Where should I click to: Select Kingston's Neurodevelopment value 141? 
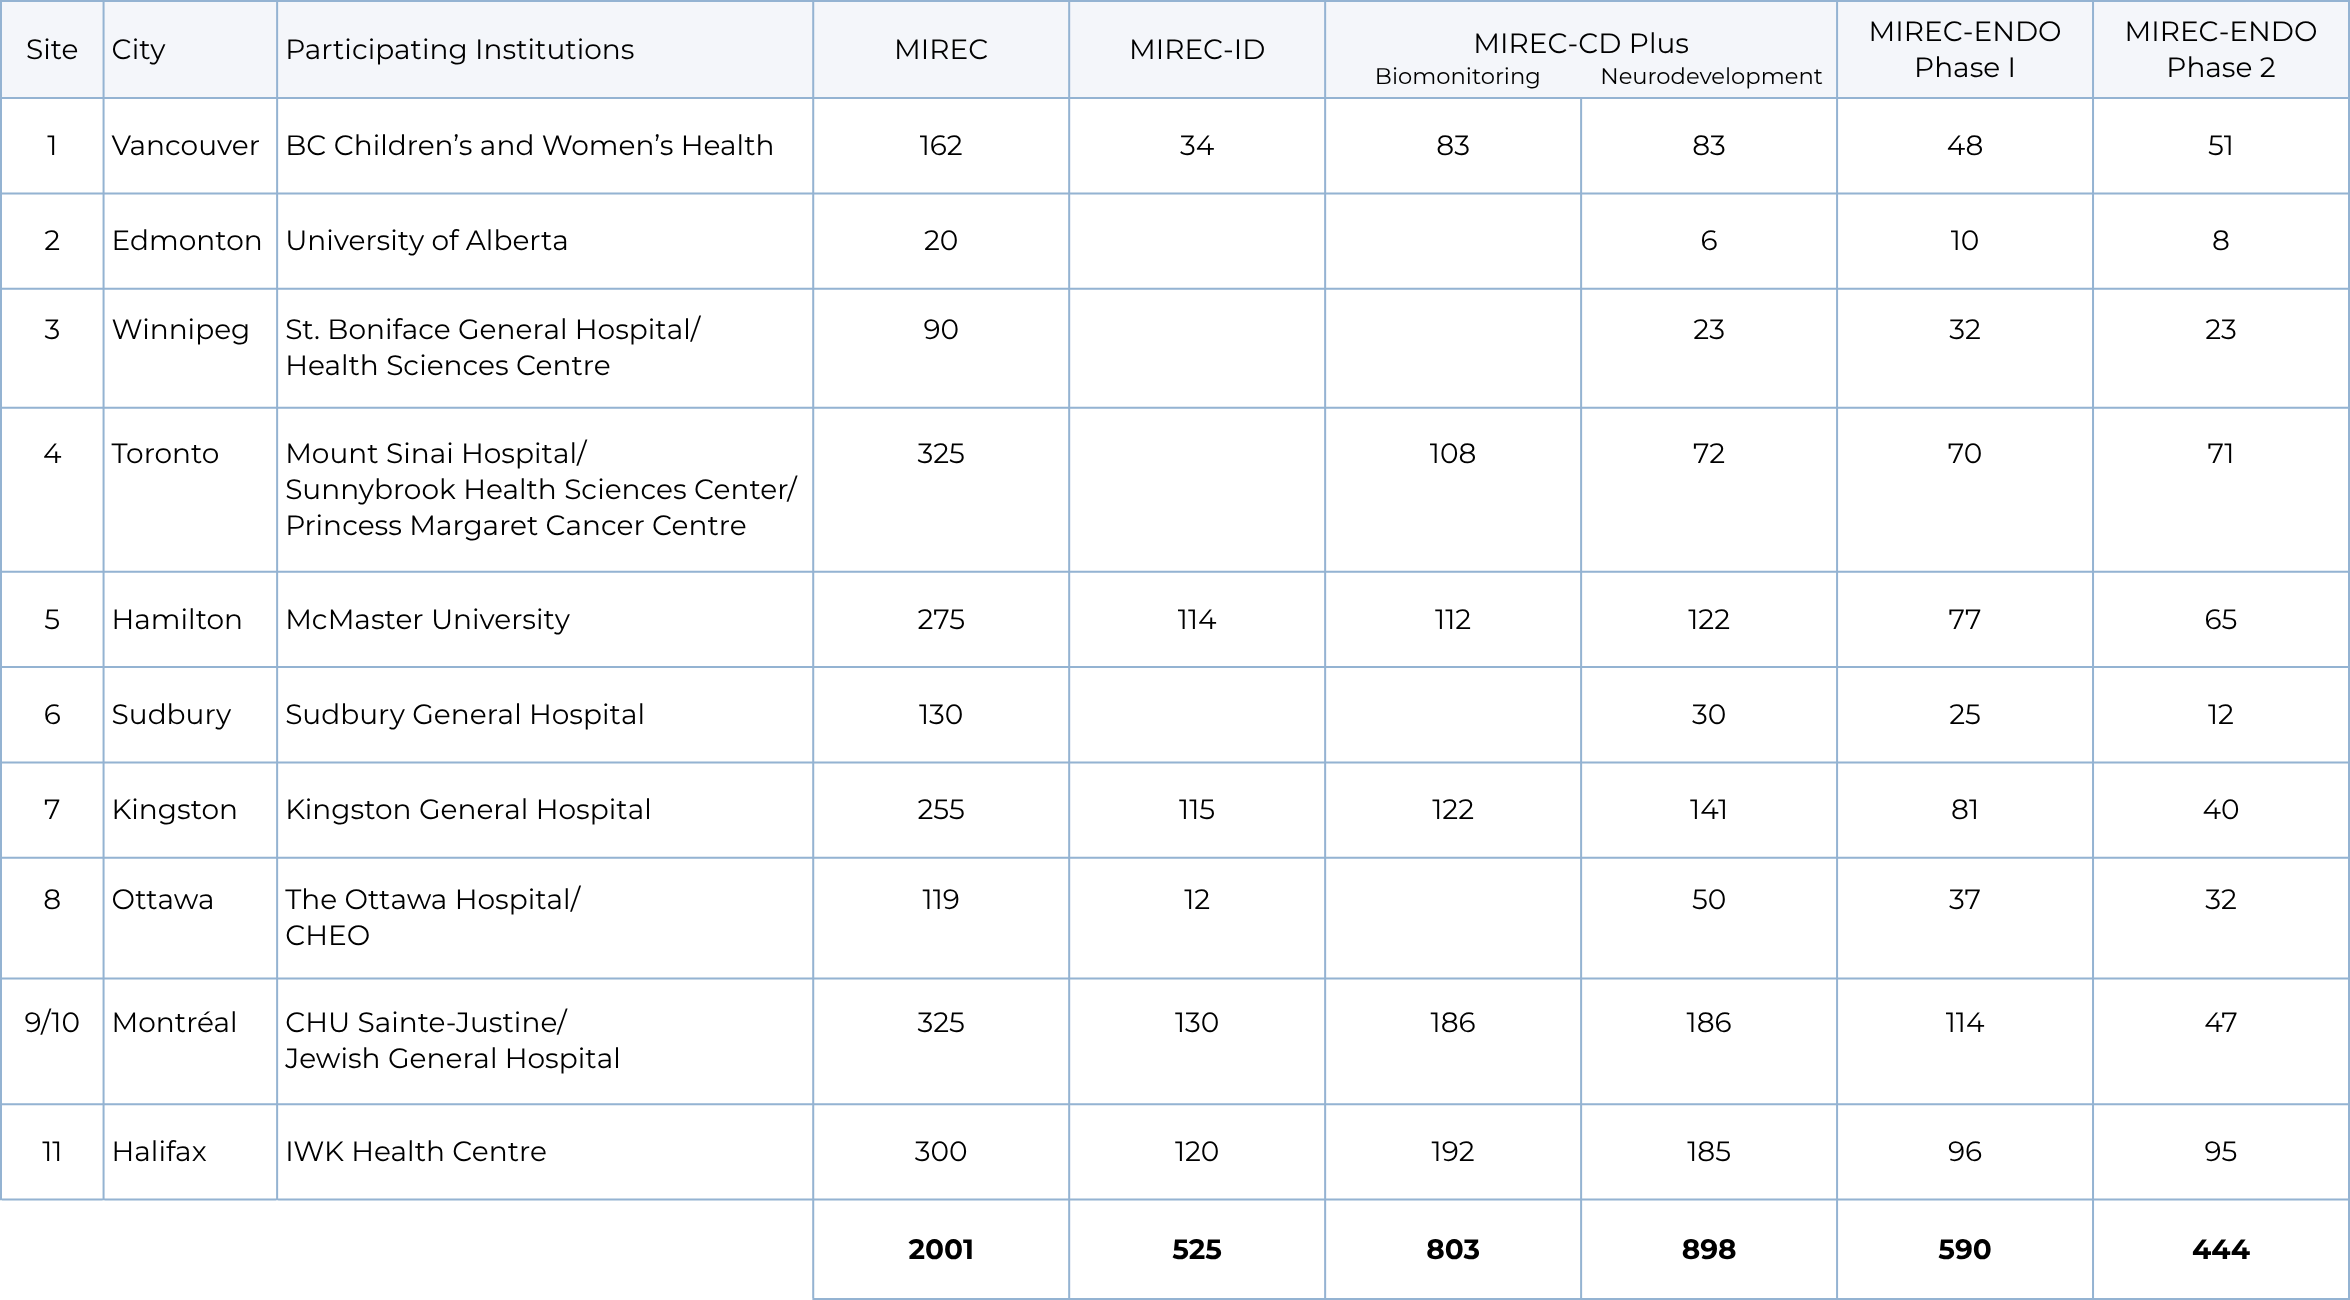click(x=1709, y=810)
